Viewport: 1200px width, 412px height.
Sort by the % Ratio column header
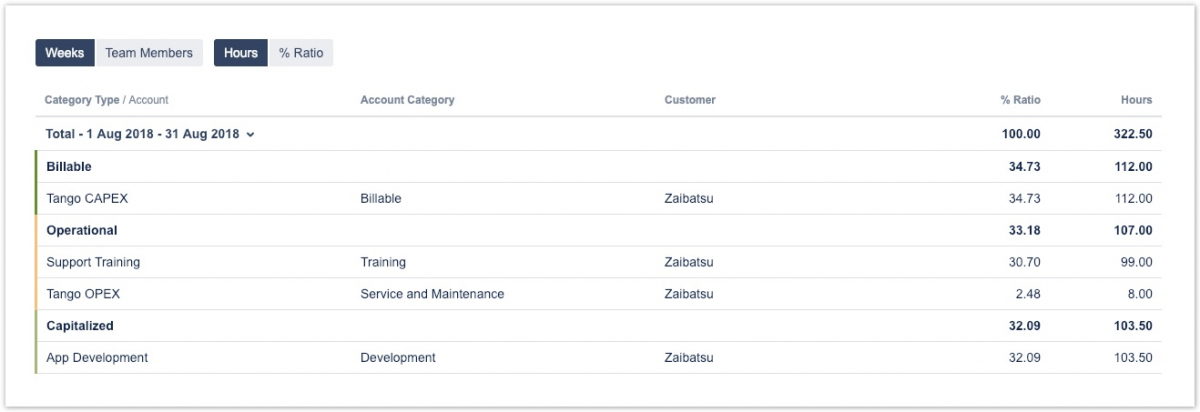point(1020,100)
